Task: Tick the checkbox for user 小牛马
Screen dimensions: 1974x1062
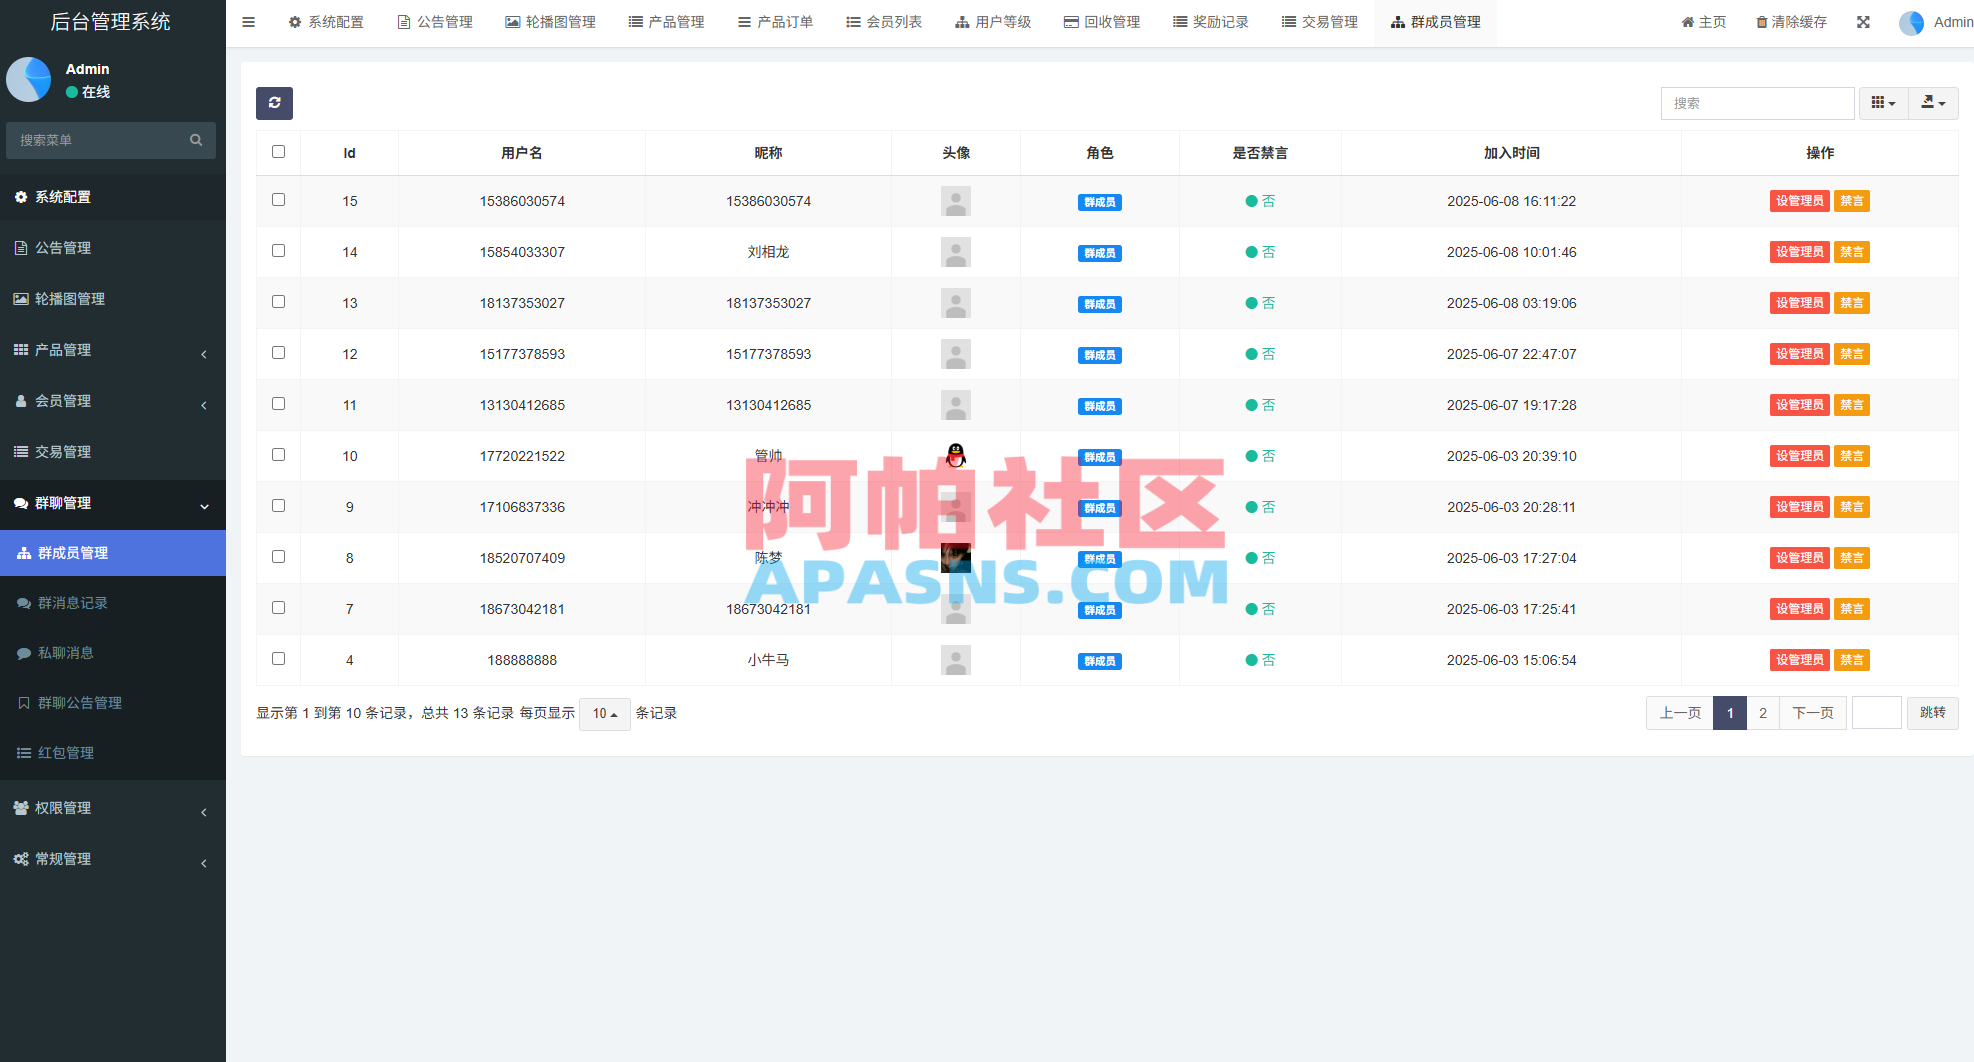Action: pyautogui.click(x=278, y=658)
